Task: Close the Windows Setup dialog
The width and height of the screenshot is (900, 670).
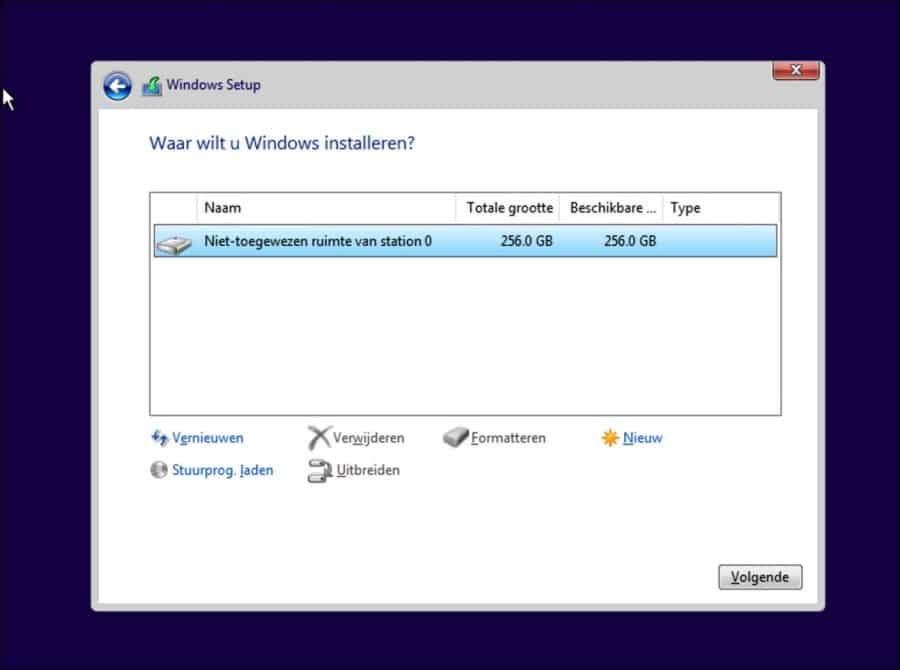Action: [796, 71]
